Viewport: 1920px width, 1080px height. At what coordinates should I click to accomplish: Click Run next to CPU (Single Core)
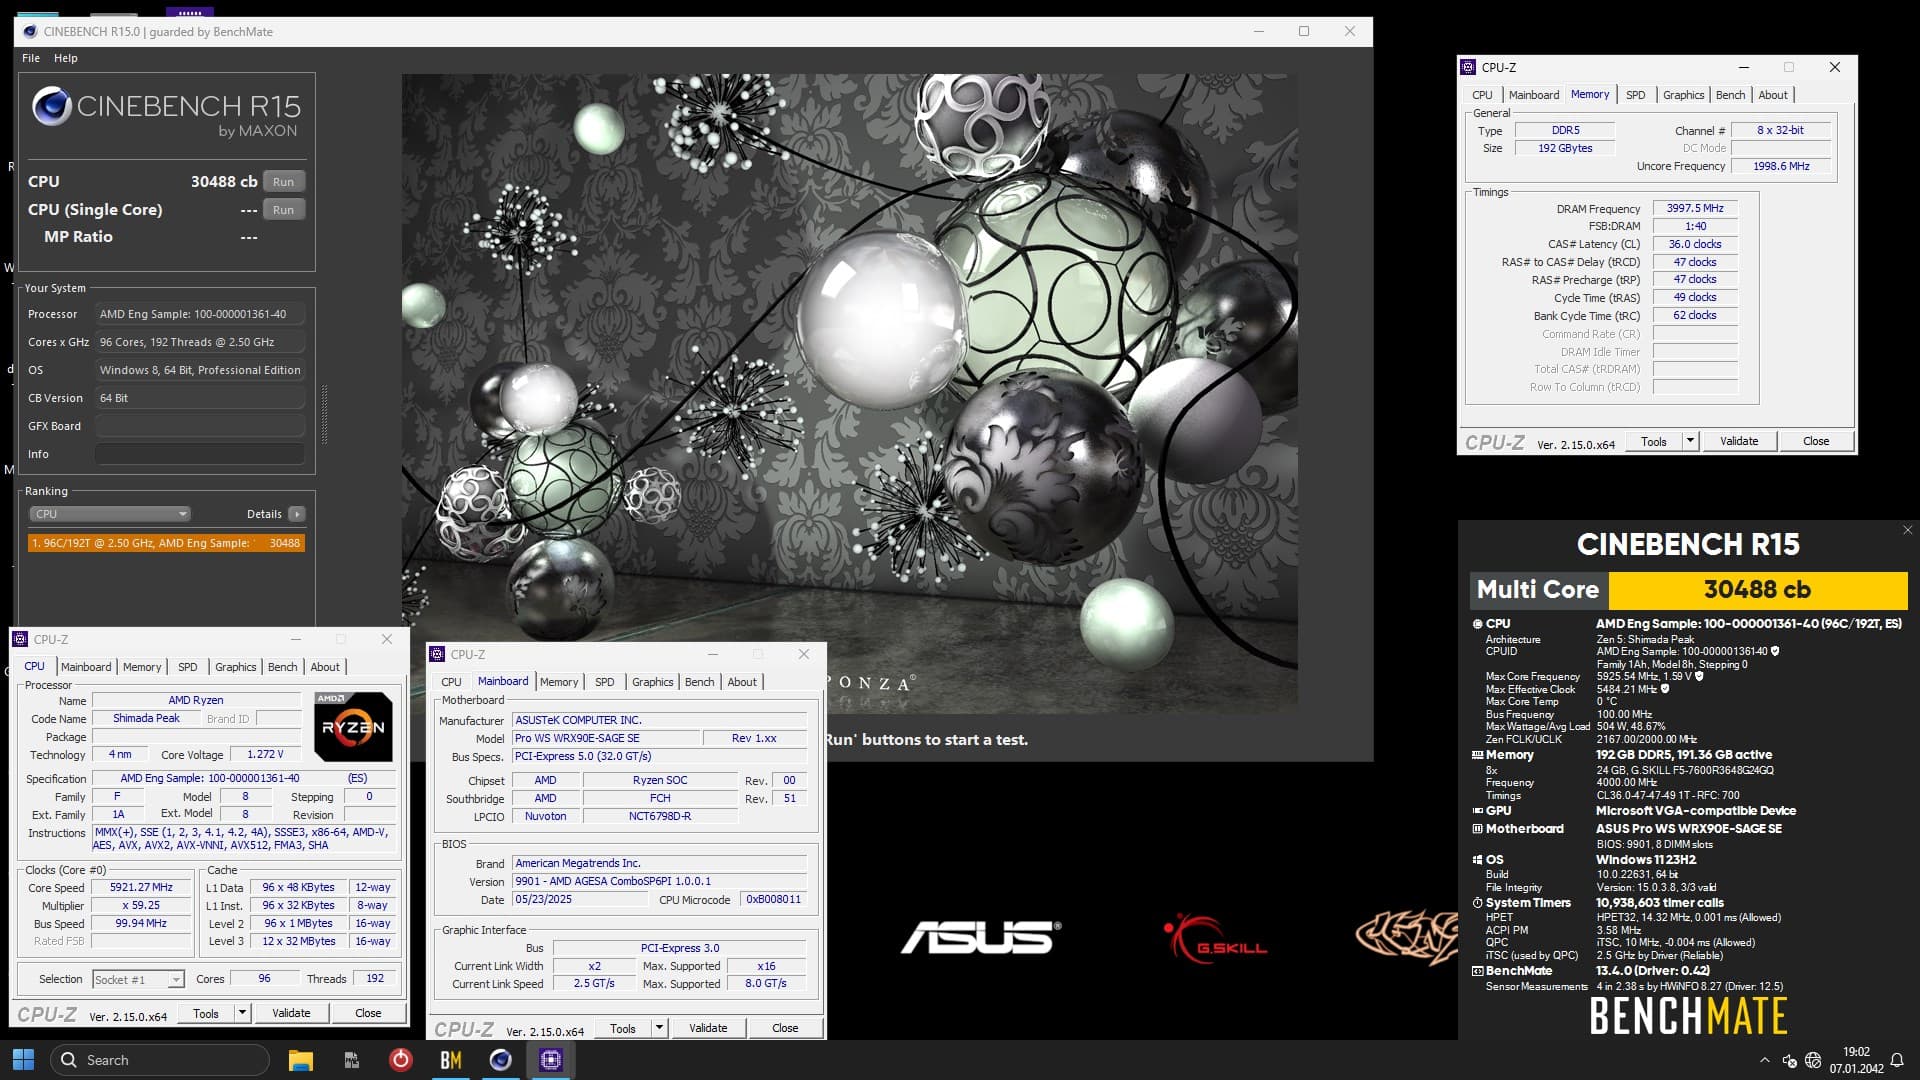[284, 209]
